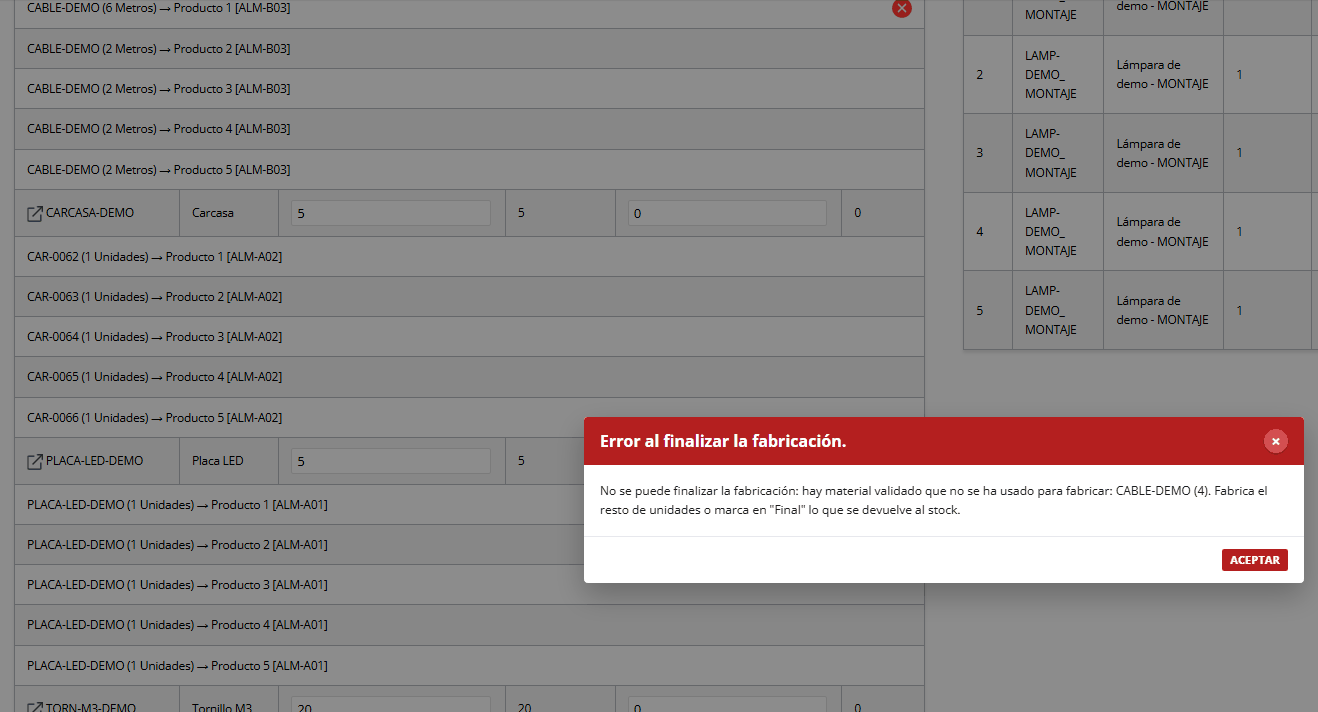Select the CAR-0063 → Producto 2 row
Screen dimensions: 1318x712
tap(469, 297)
